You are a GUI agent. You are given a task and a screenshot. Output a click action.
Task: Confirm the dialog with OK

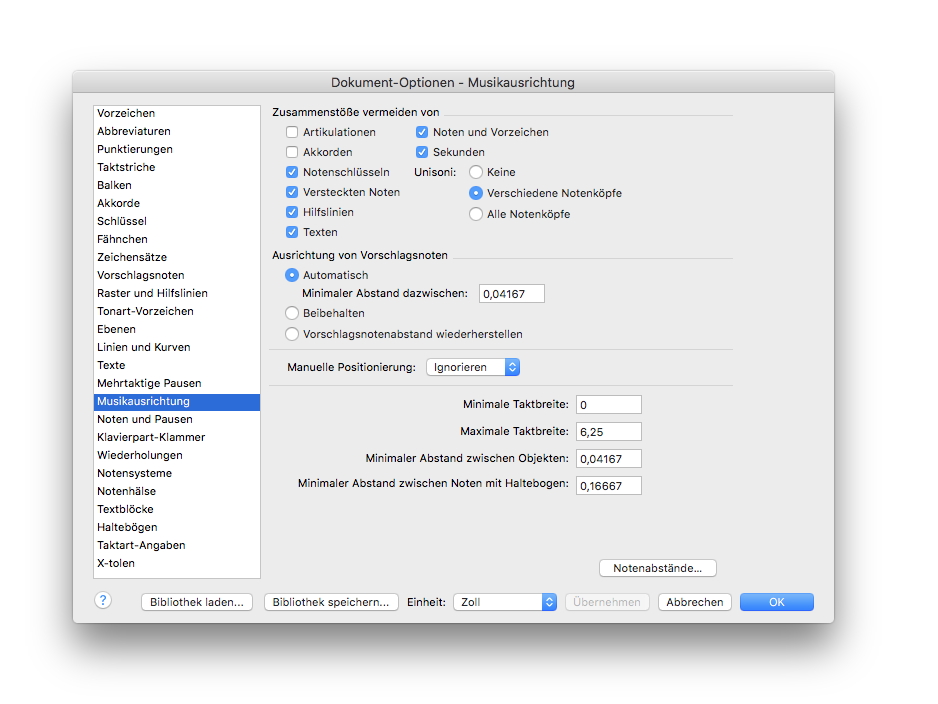point(776,602)
